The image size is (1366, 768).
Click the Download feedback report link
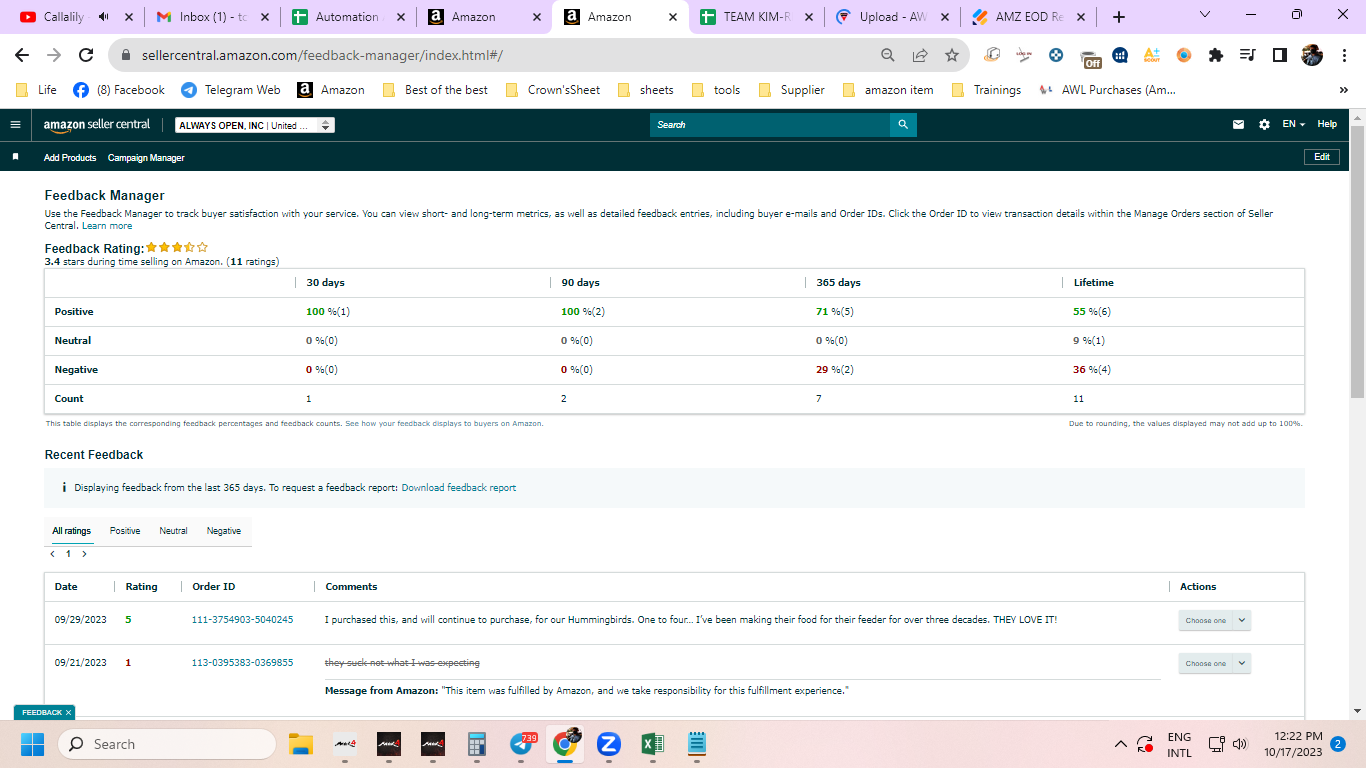(x=459, y=488)
